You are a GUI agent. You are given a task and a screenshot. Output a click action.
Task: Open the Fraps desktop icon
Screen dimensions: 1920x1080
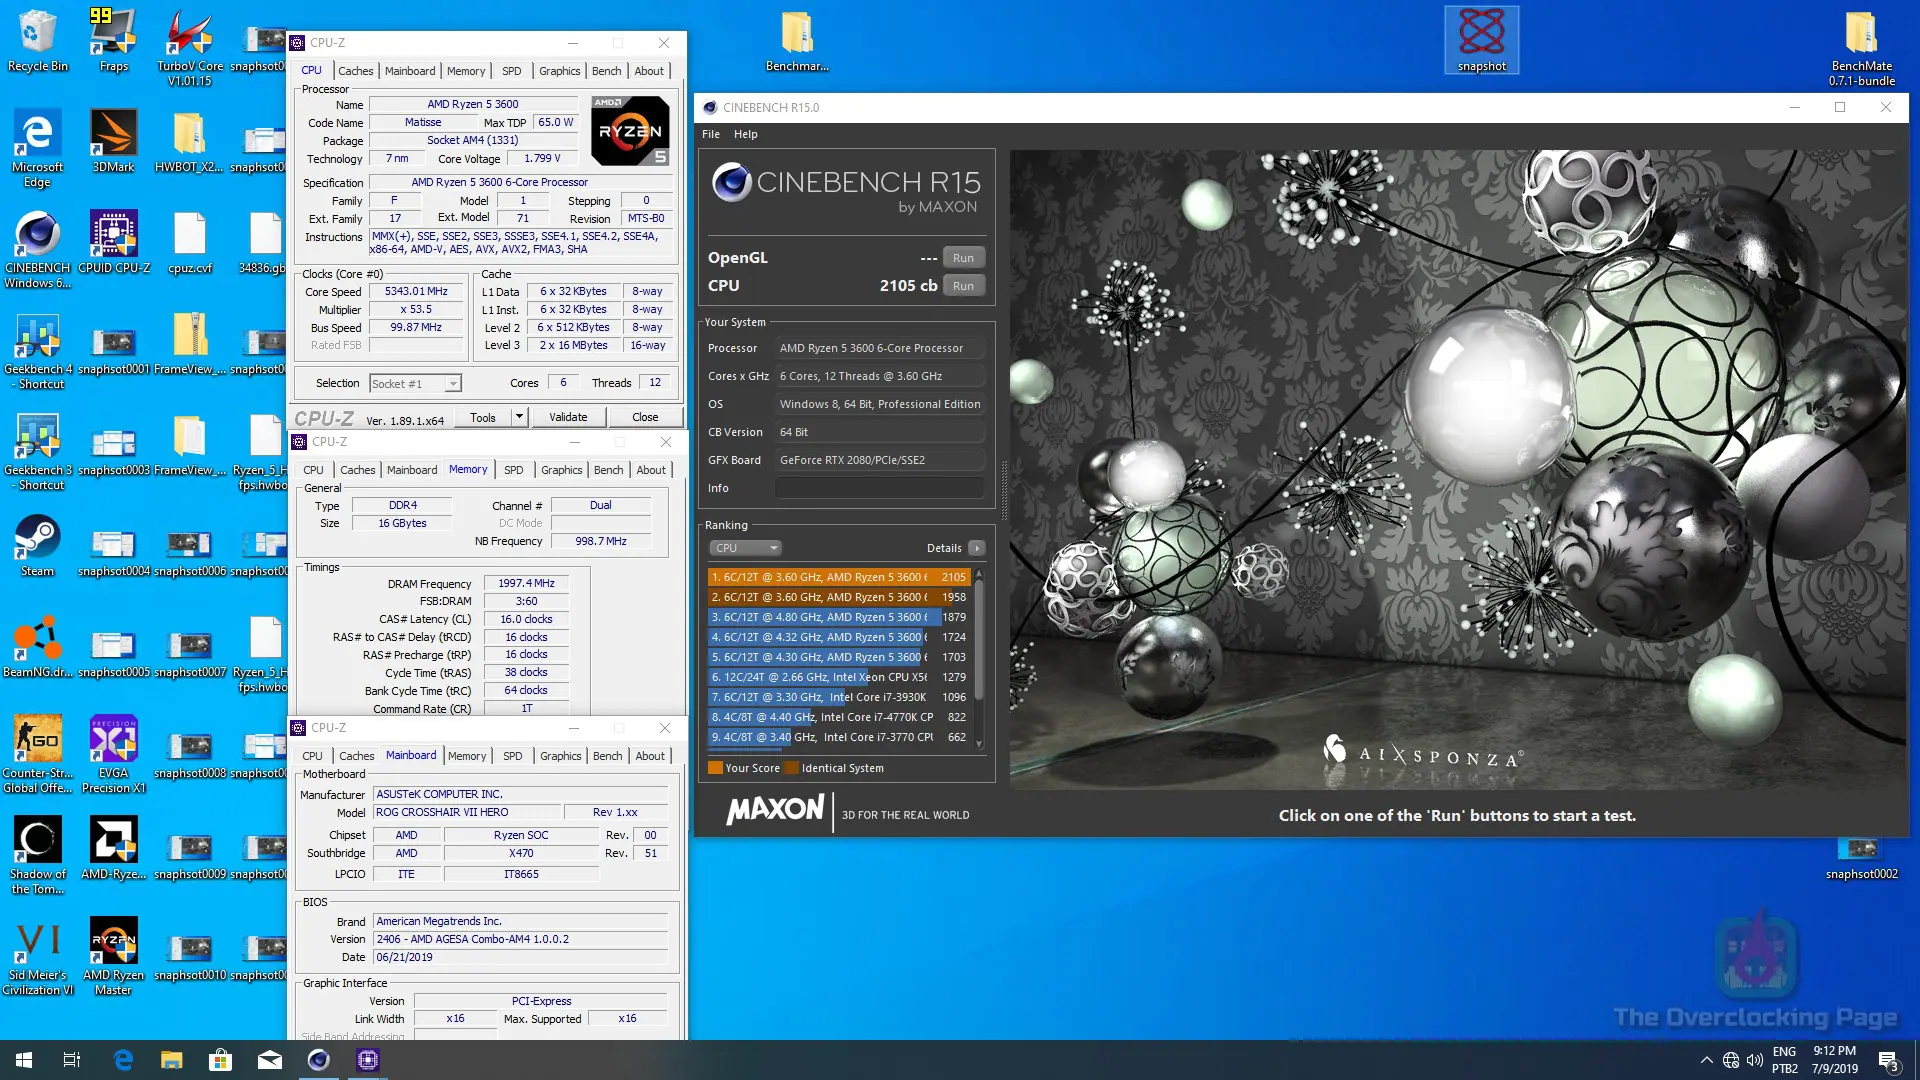click(x=113, y=42)
